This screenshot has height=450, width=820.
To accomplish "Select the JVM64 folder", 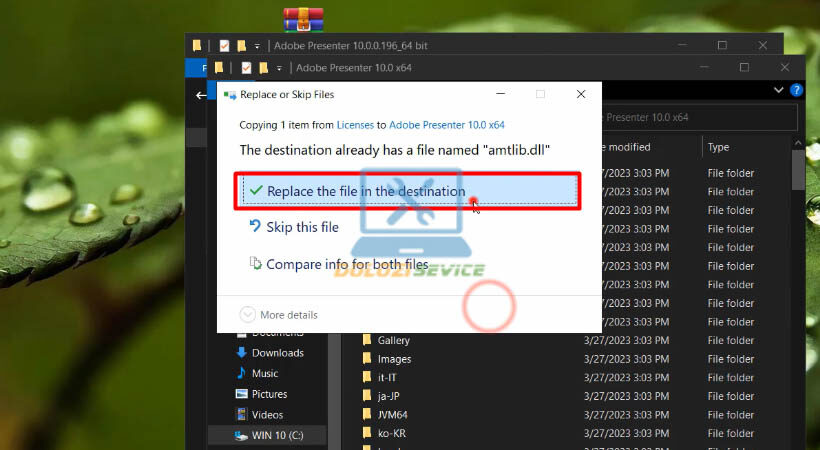I will click(392, 415).
